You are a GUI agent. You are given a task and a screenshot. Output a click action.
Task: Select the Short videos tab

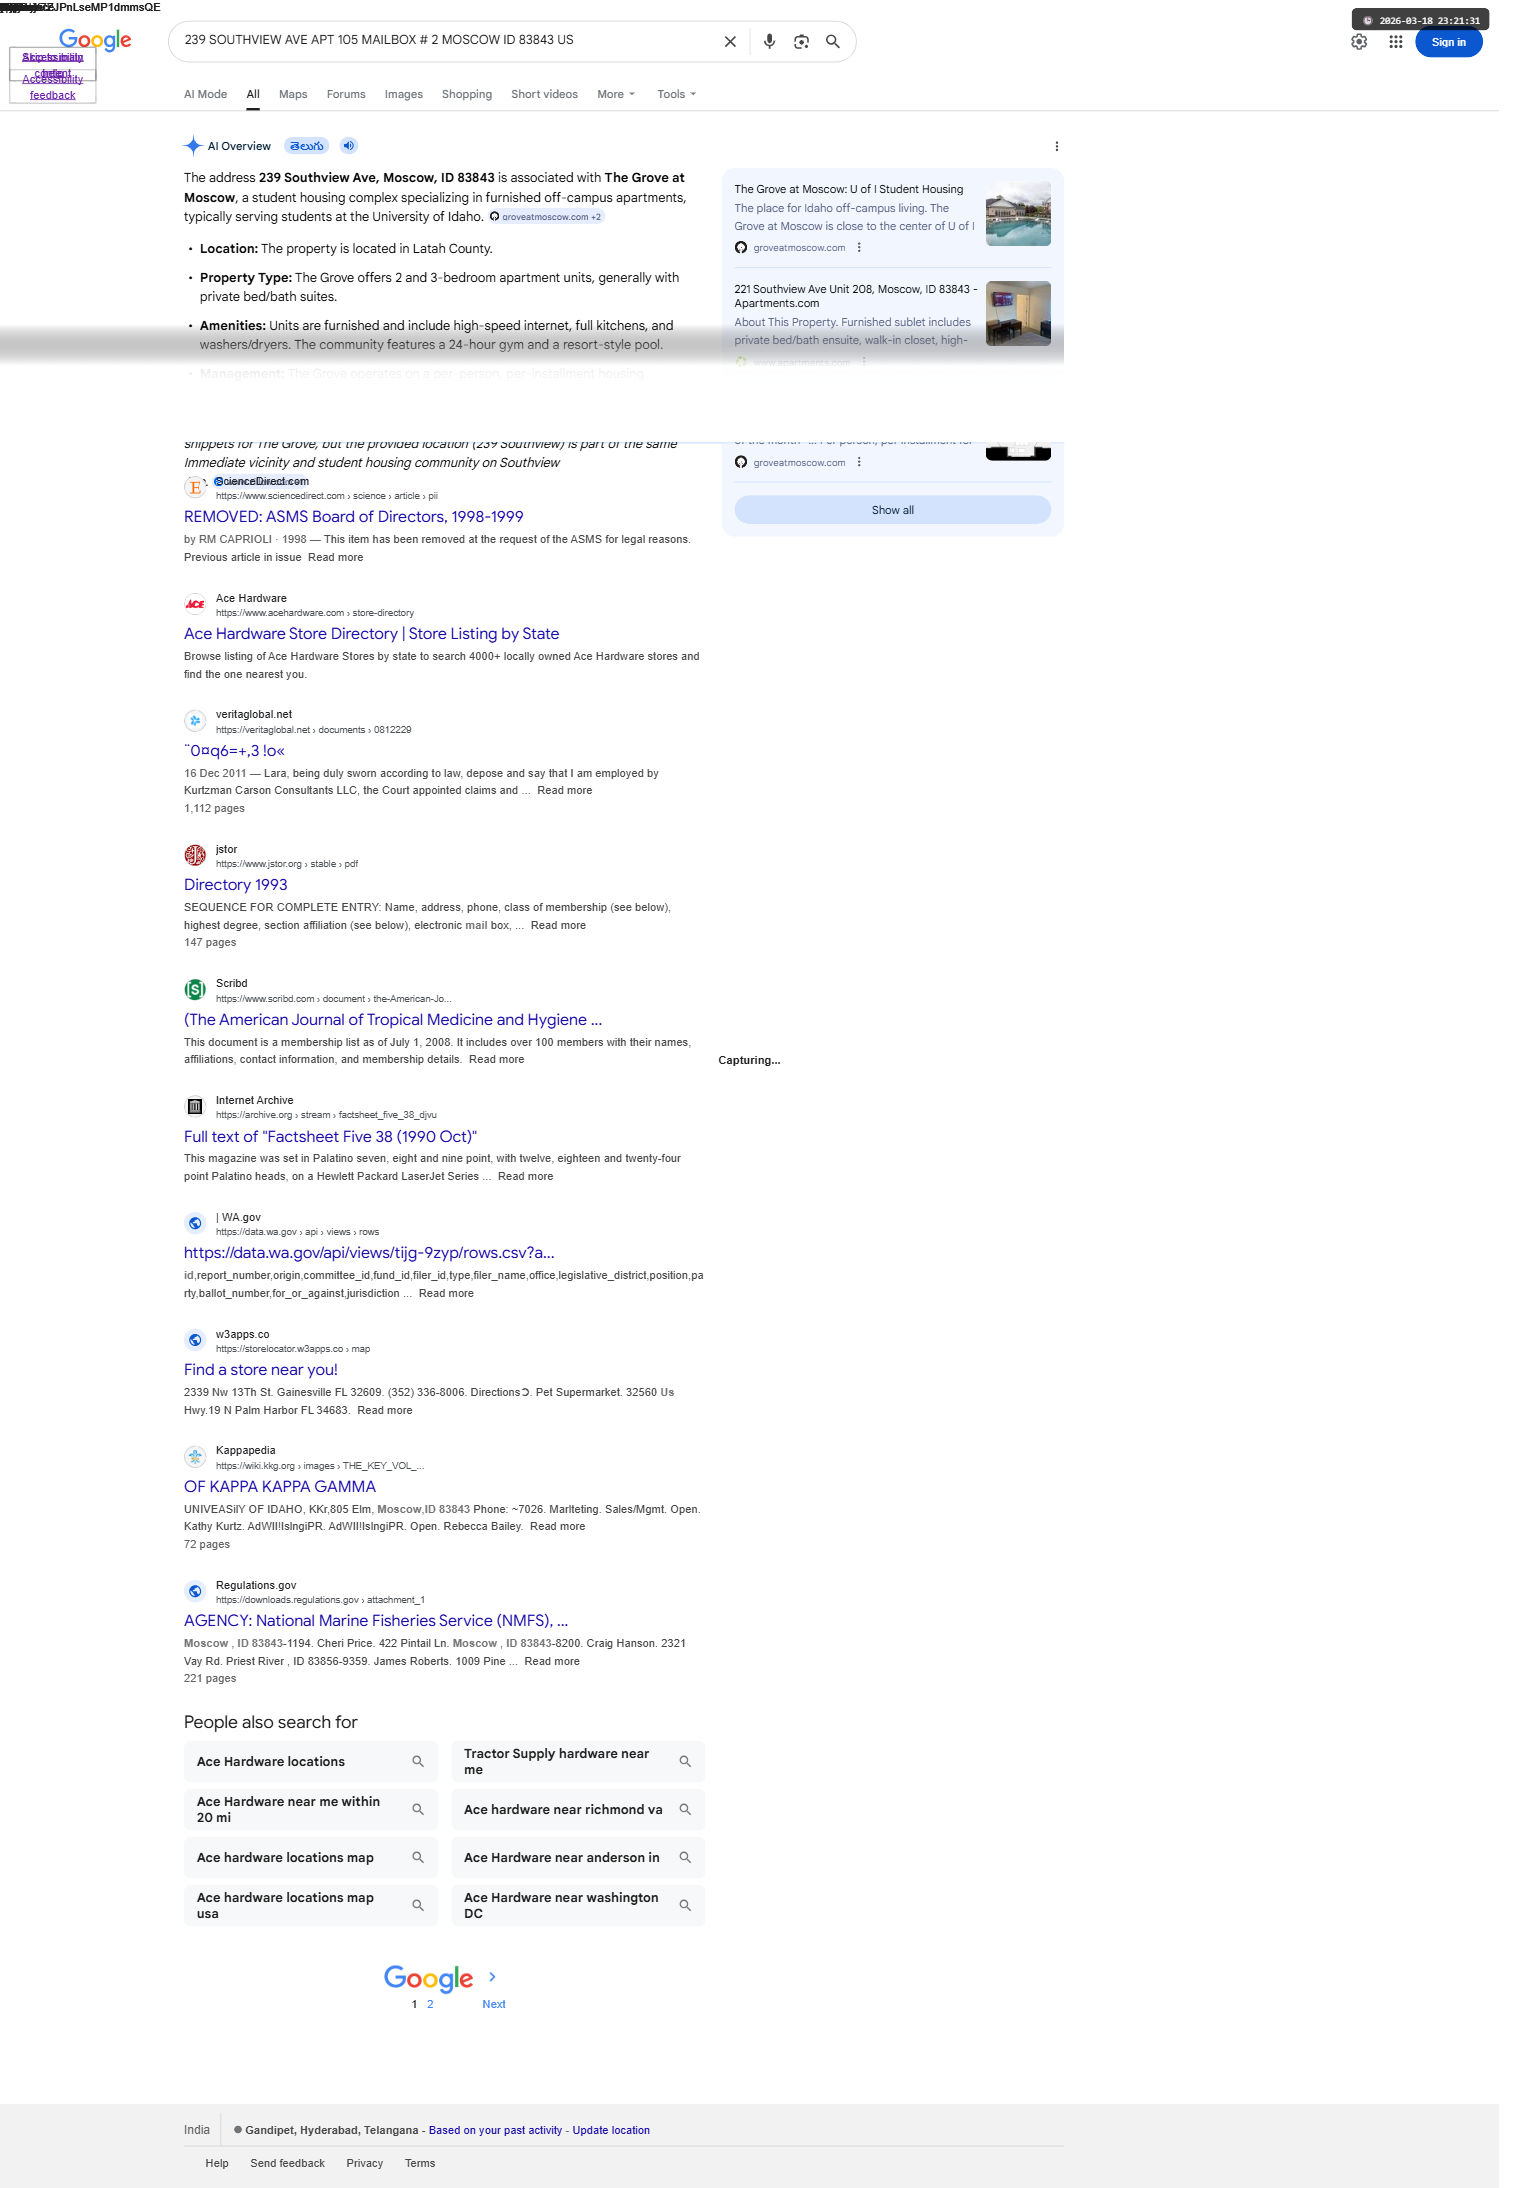[544, 94]
